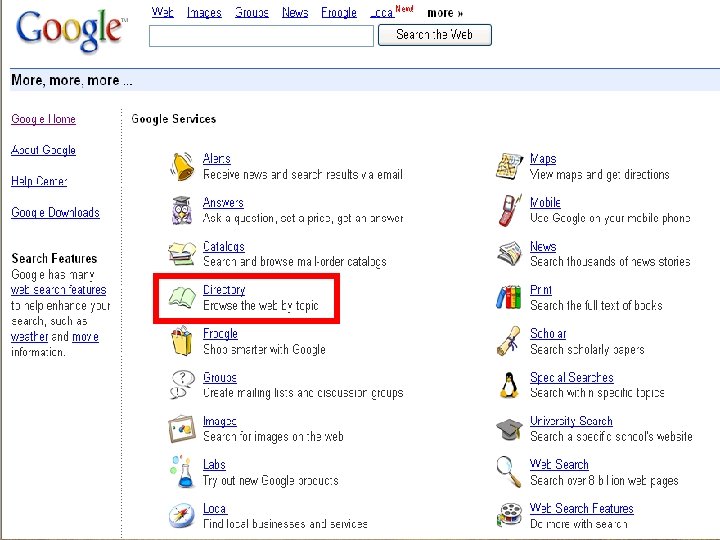Open the 'more »' link at top
The height and width of the screenshot is (540, 720).
click(x=445, y=13)
